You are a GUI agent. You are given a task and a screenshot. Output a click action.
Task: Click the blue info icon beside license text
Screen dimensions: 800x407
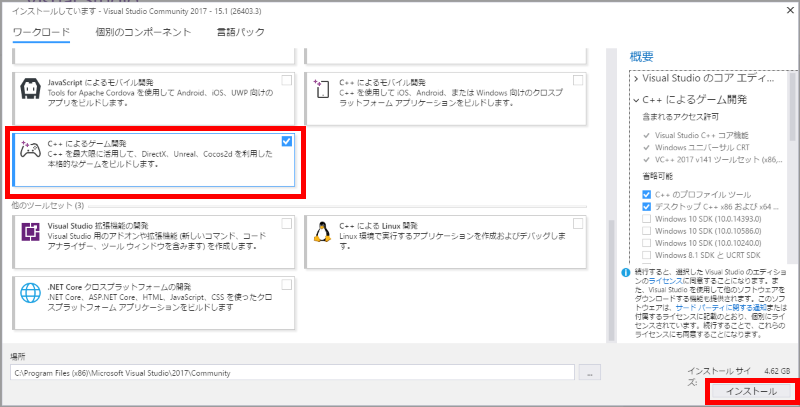[626, 272]
